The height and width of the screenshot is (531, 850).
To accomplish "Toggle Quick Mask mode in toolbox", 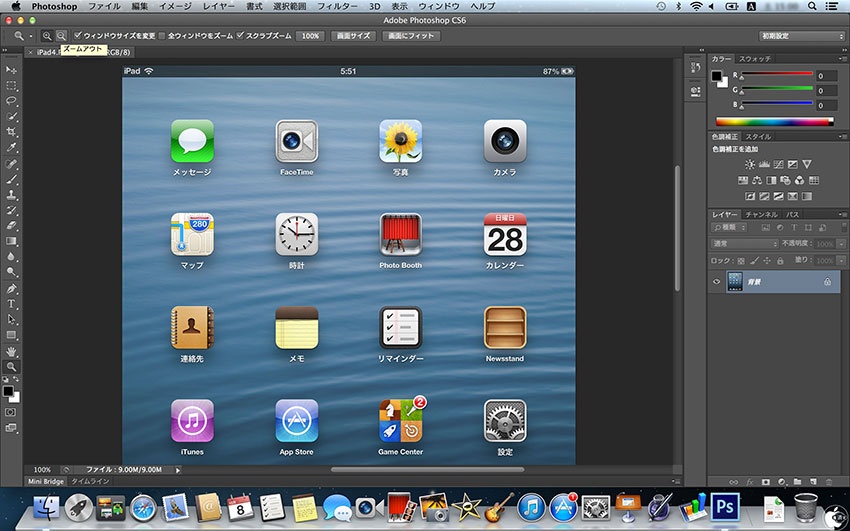I will pos(10,412).
